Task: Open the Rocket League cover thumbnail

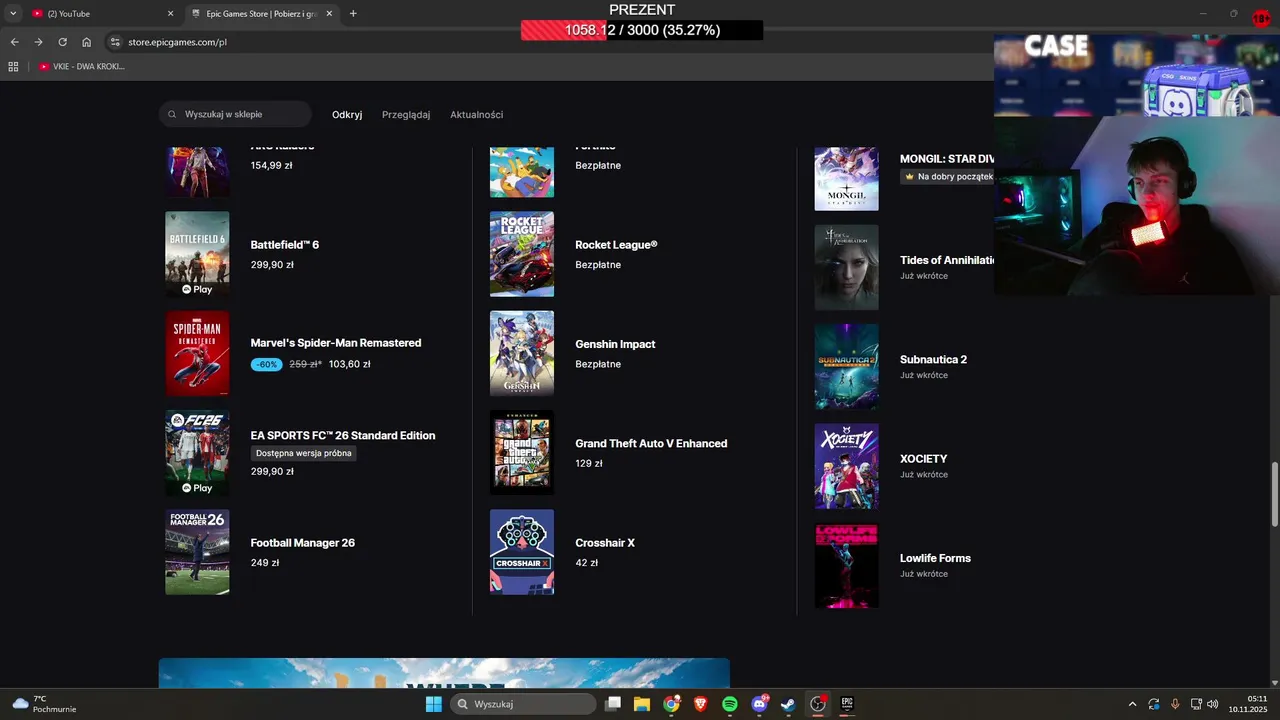Action: click(522, 254)
